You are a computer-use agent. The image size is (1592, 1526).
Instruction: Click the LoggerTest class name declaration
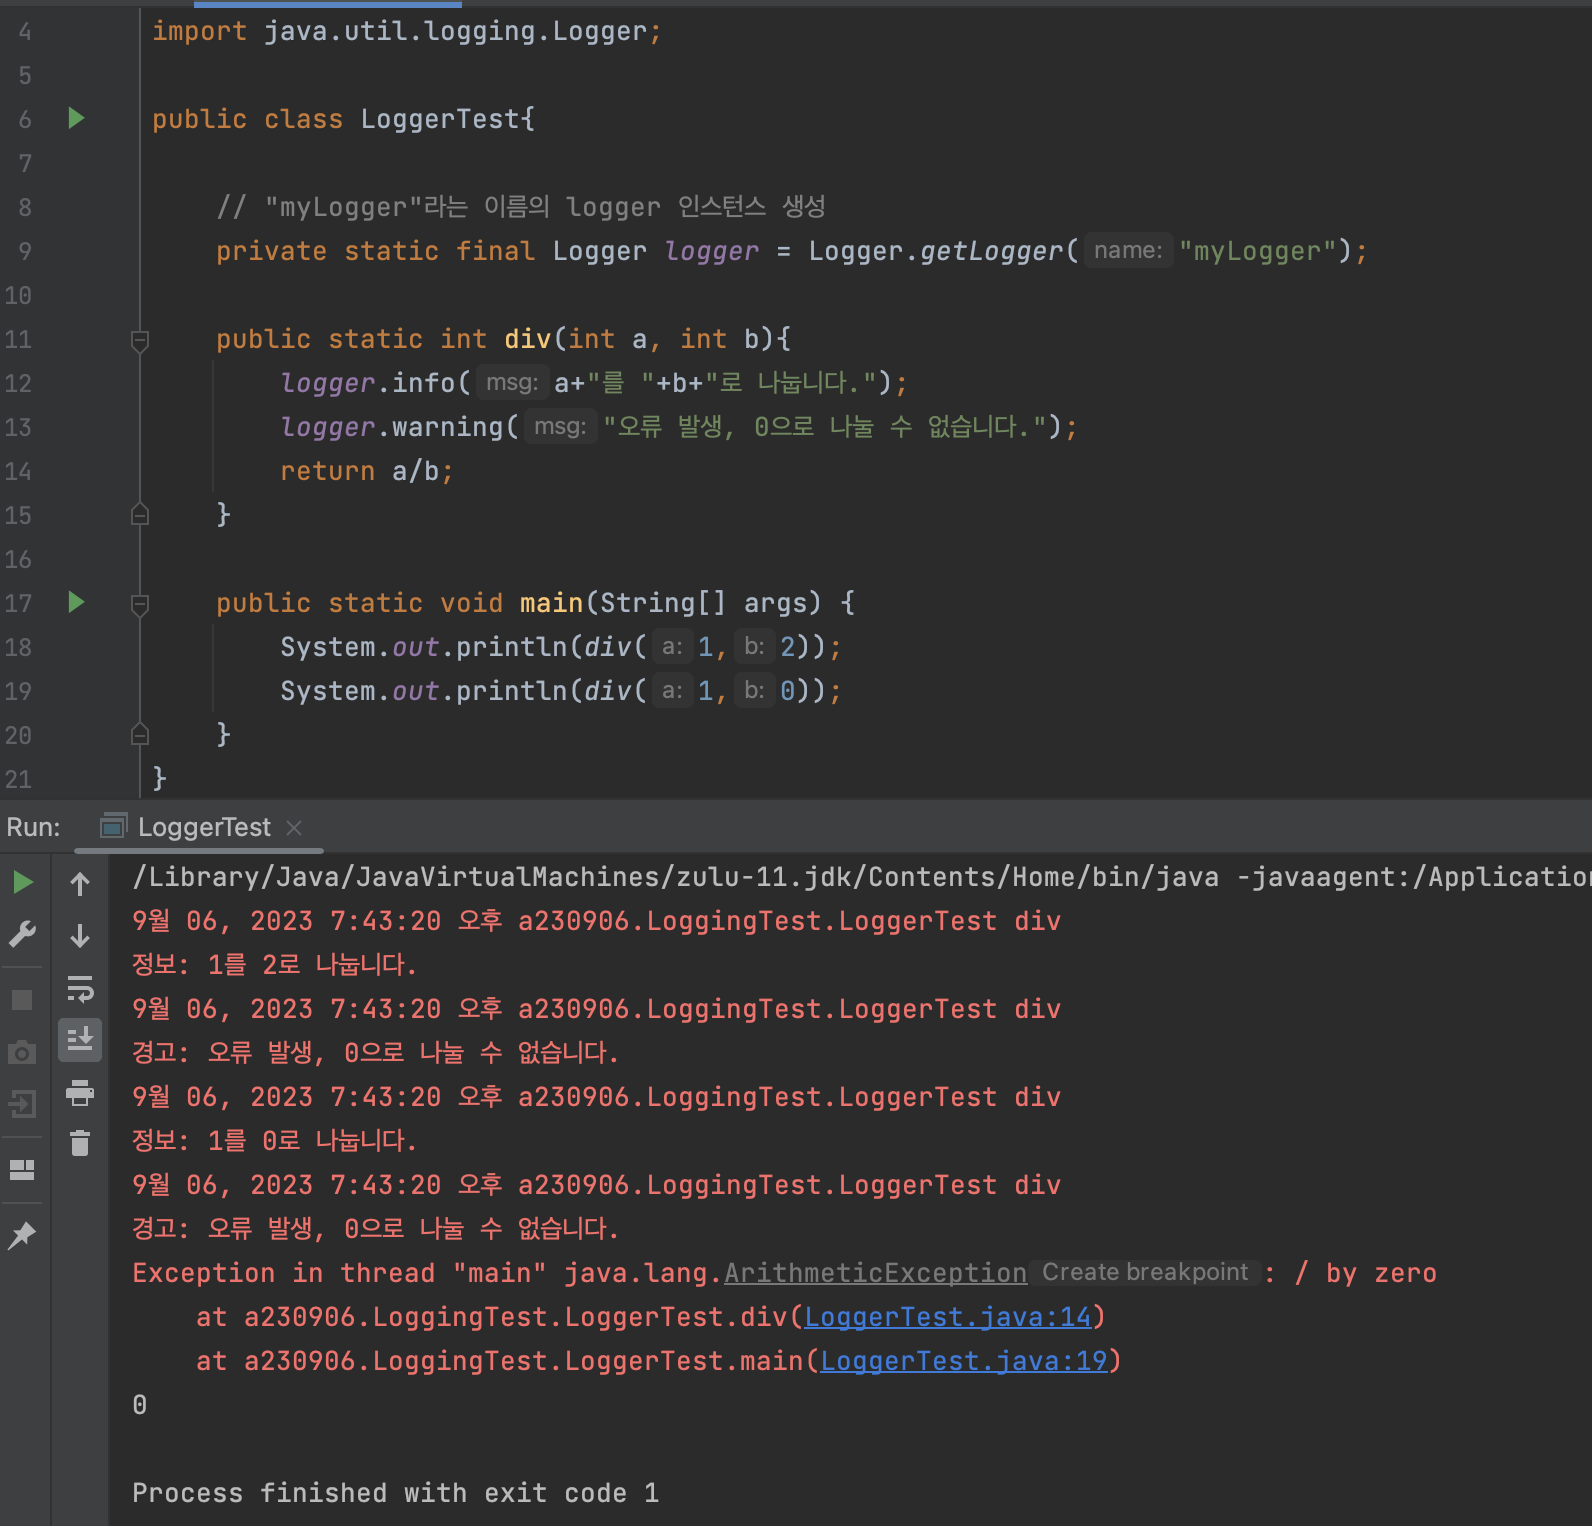coord(440,119)
